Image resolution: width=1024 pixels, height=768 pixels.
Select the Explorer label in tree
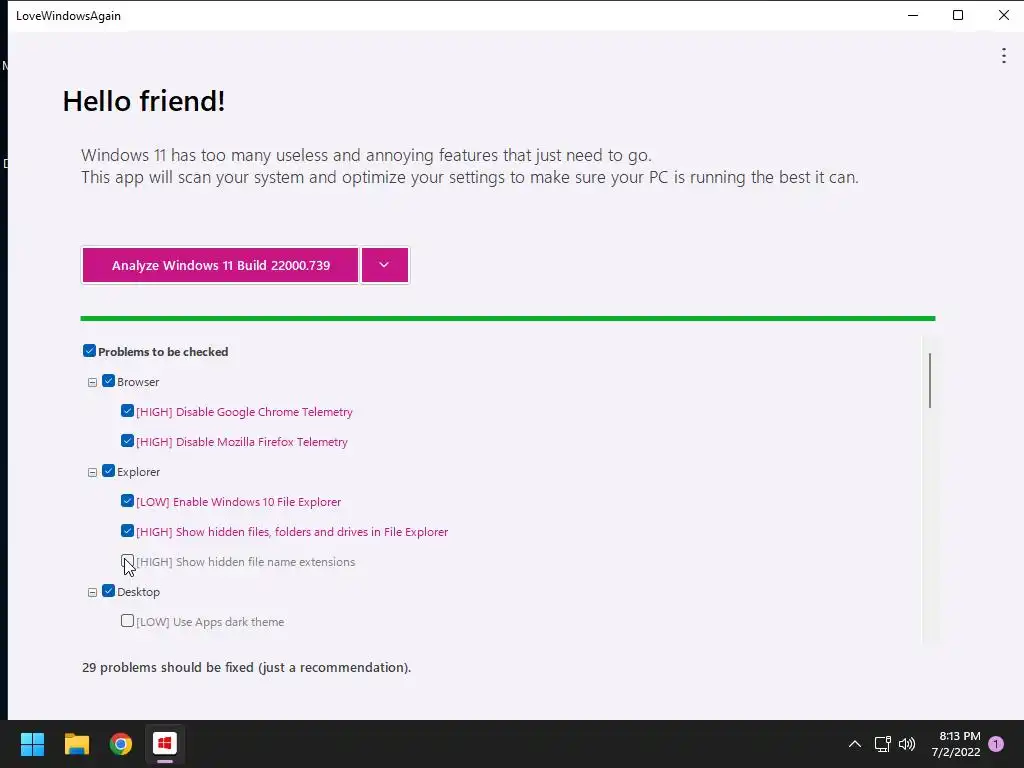coord(138,472)
